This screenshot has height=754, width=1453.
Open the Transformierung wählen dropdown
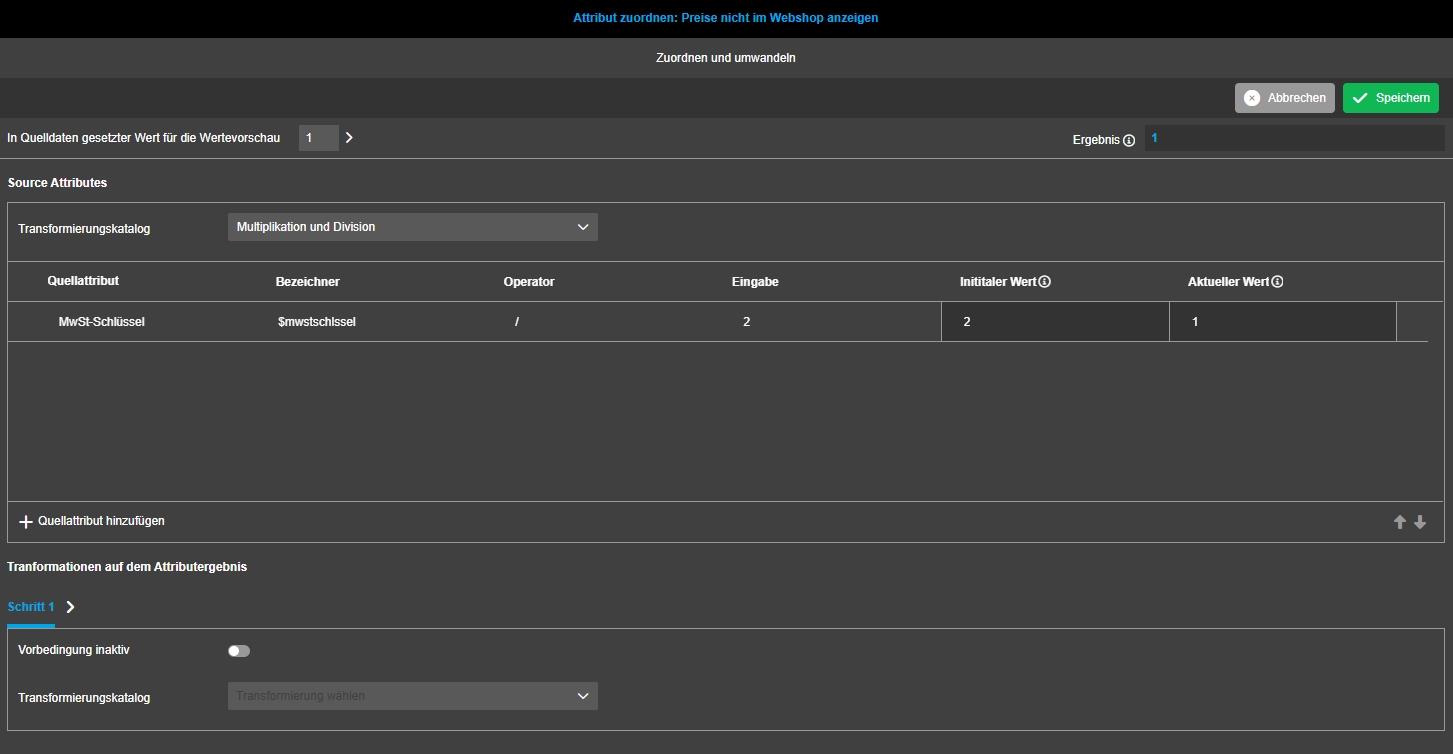tap(412, 696)
